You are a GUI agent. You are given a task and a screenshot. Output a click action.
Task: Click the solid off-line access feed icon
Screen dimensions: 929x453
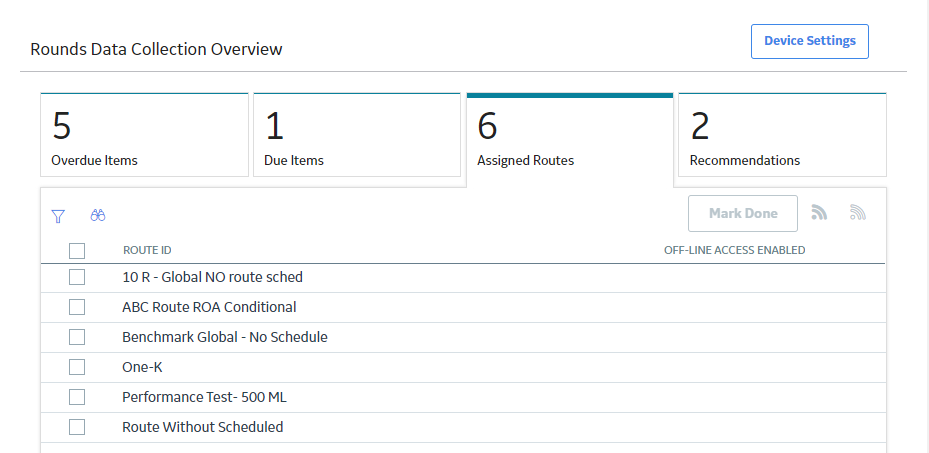819,212
